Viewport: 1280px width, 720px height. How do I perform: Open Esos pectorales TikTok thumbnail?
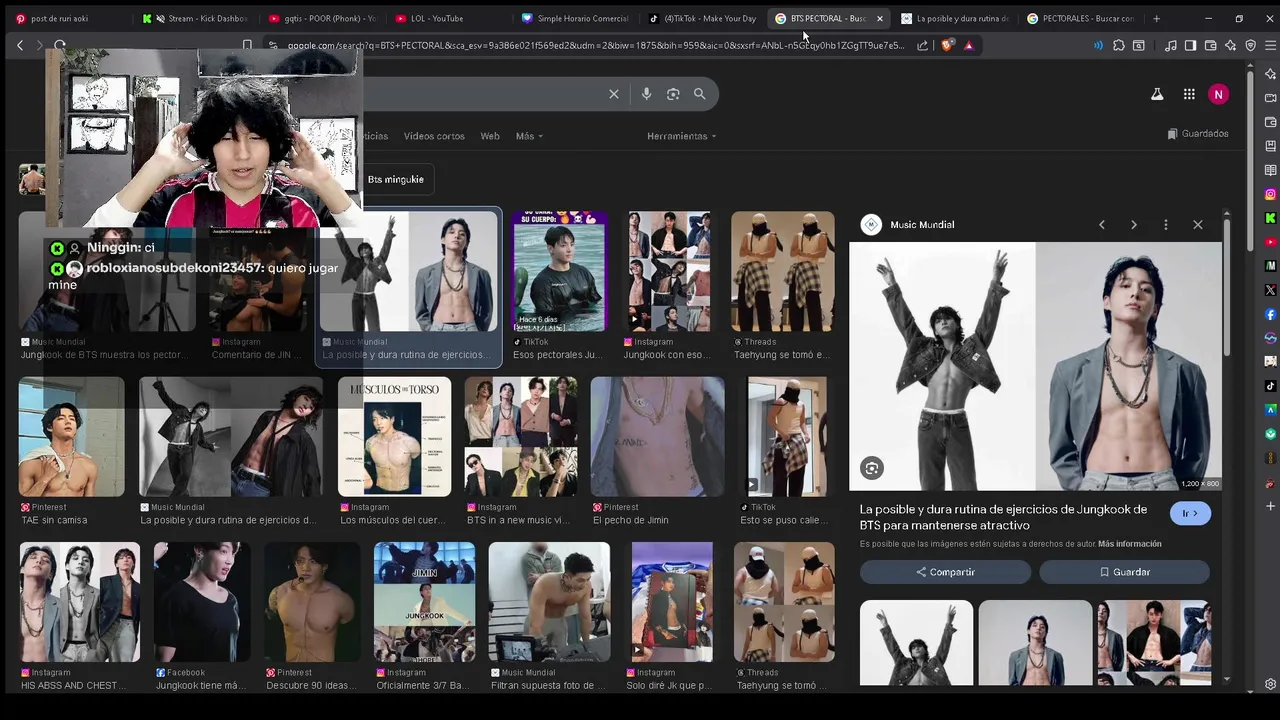559,271
